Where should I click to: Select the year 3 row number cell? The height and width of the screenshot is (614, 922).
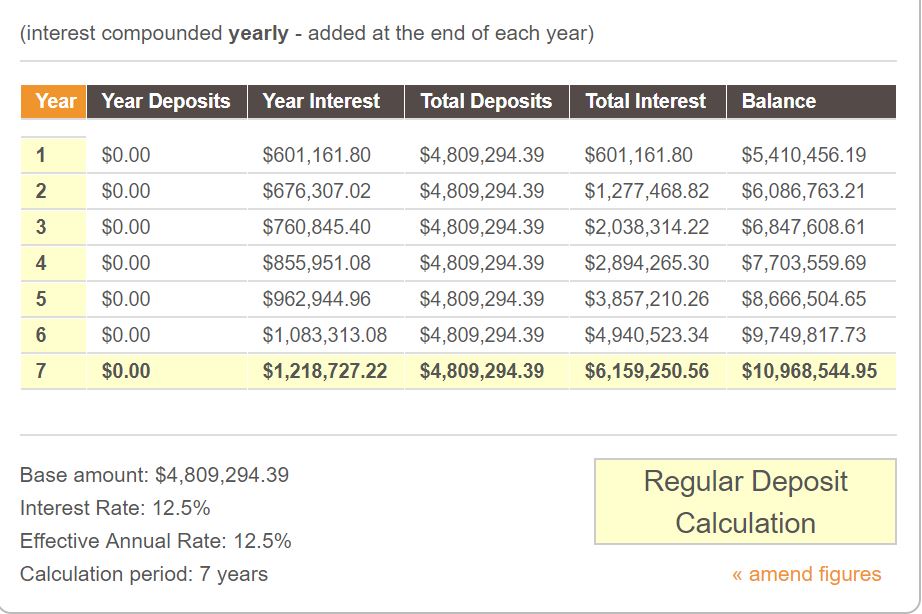[x=53, y=227]
